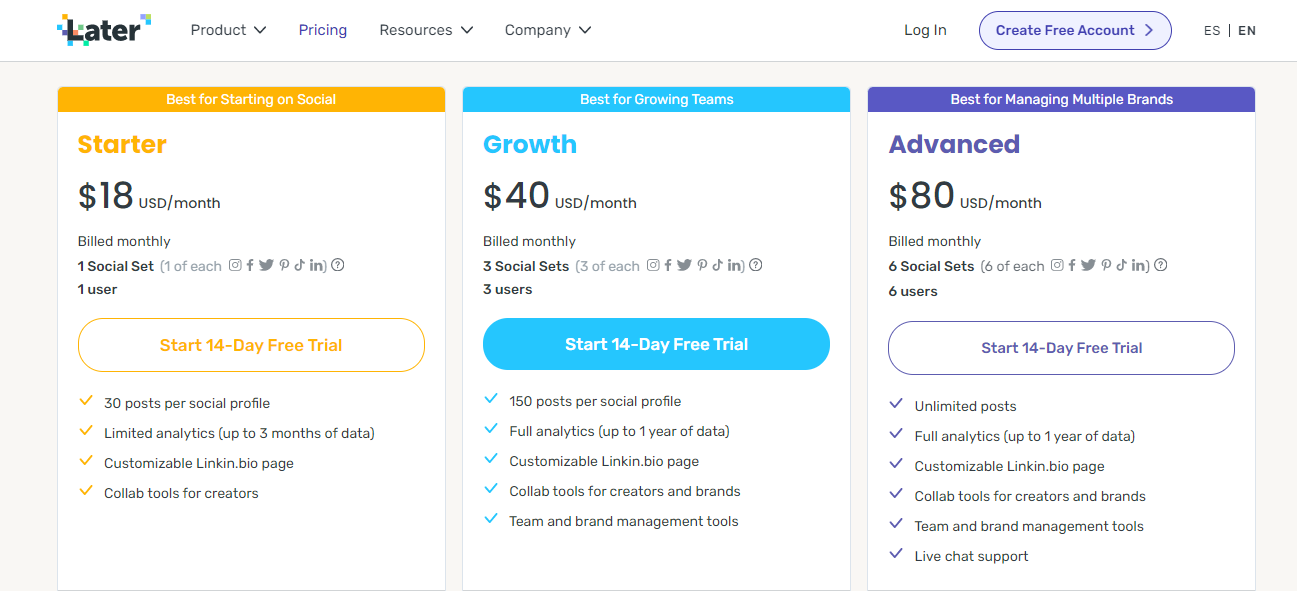The height and width of the screenshot is (591, 1297).
Task: Click the Later logo in the header
Action: pyautogui.click(x=104, y=30)
